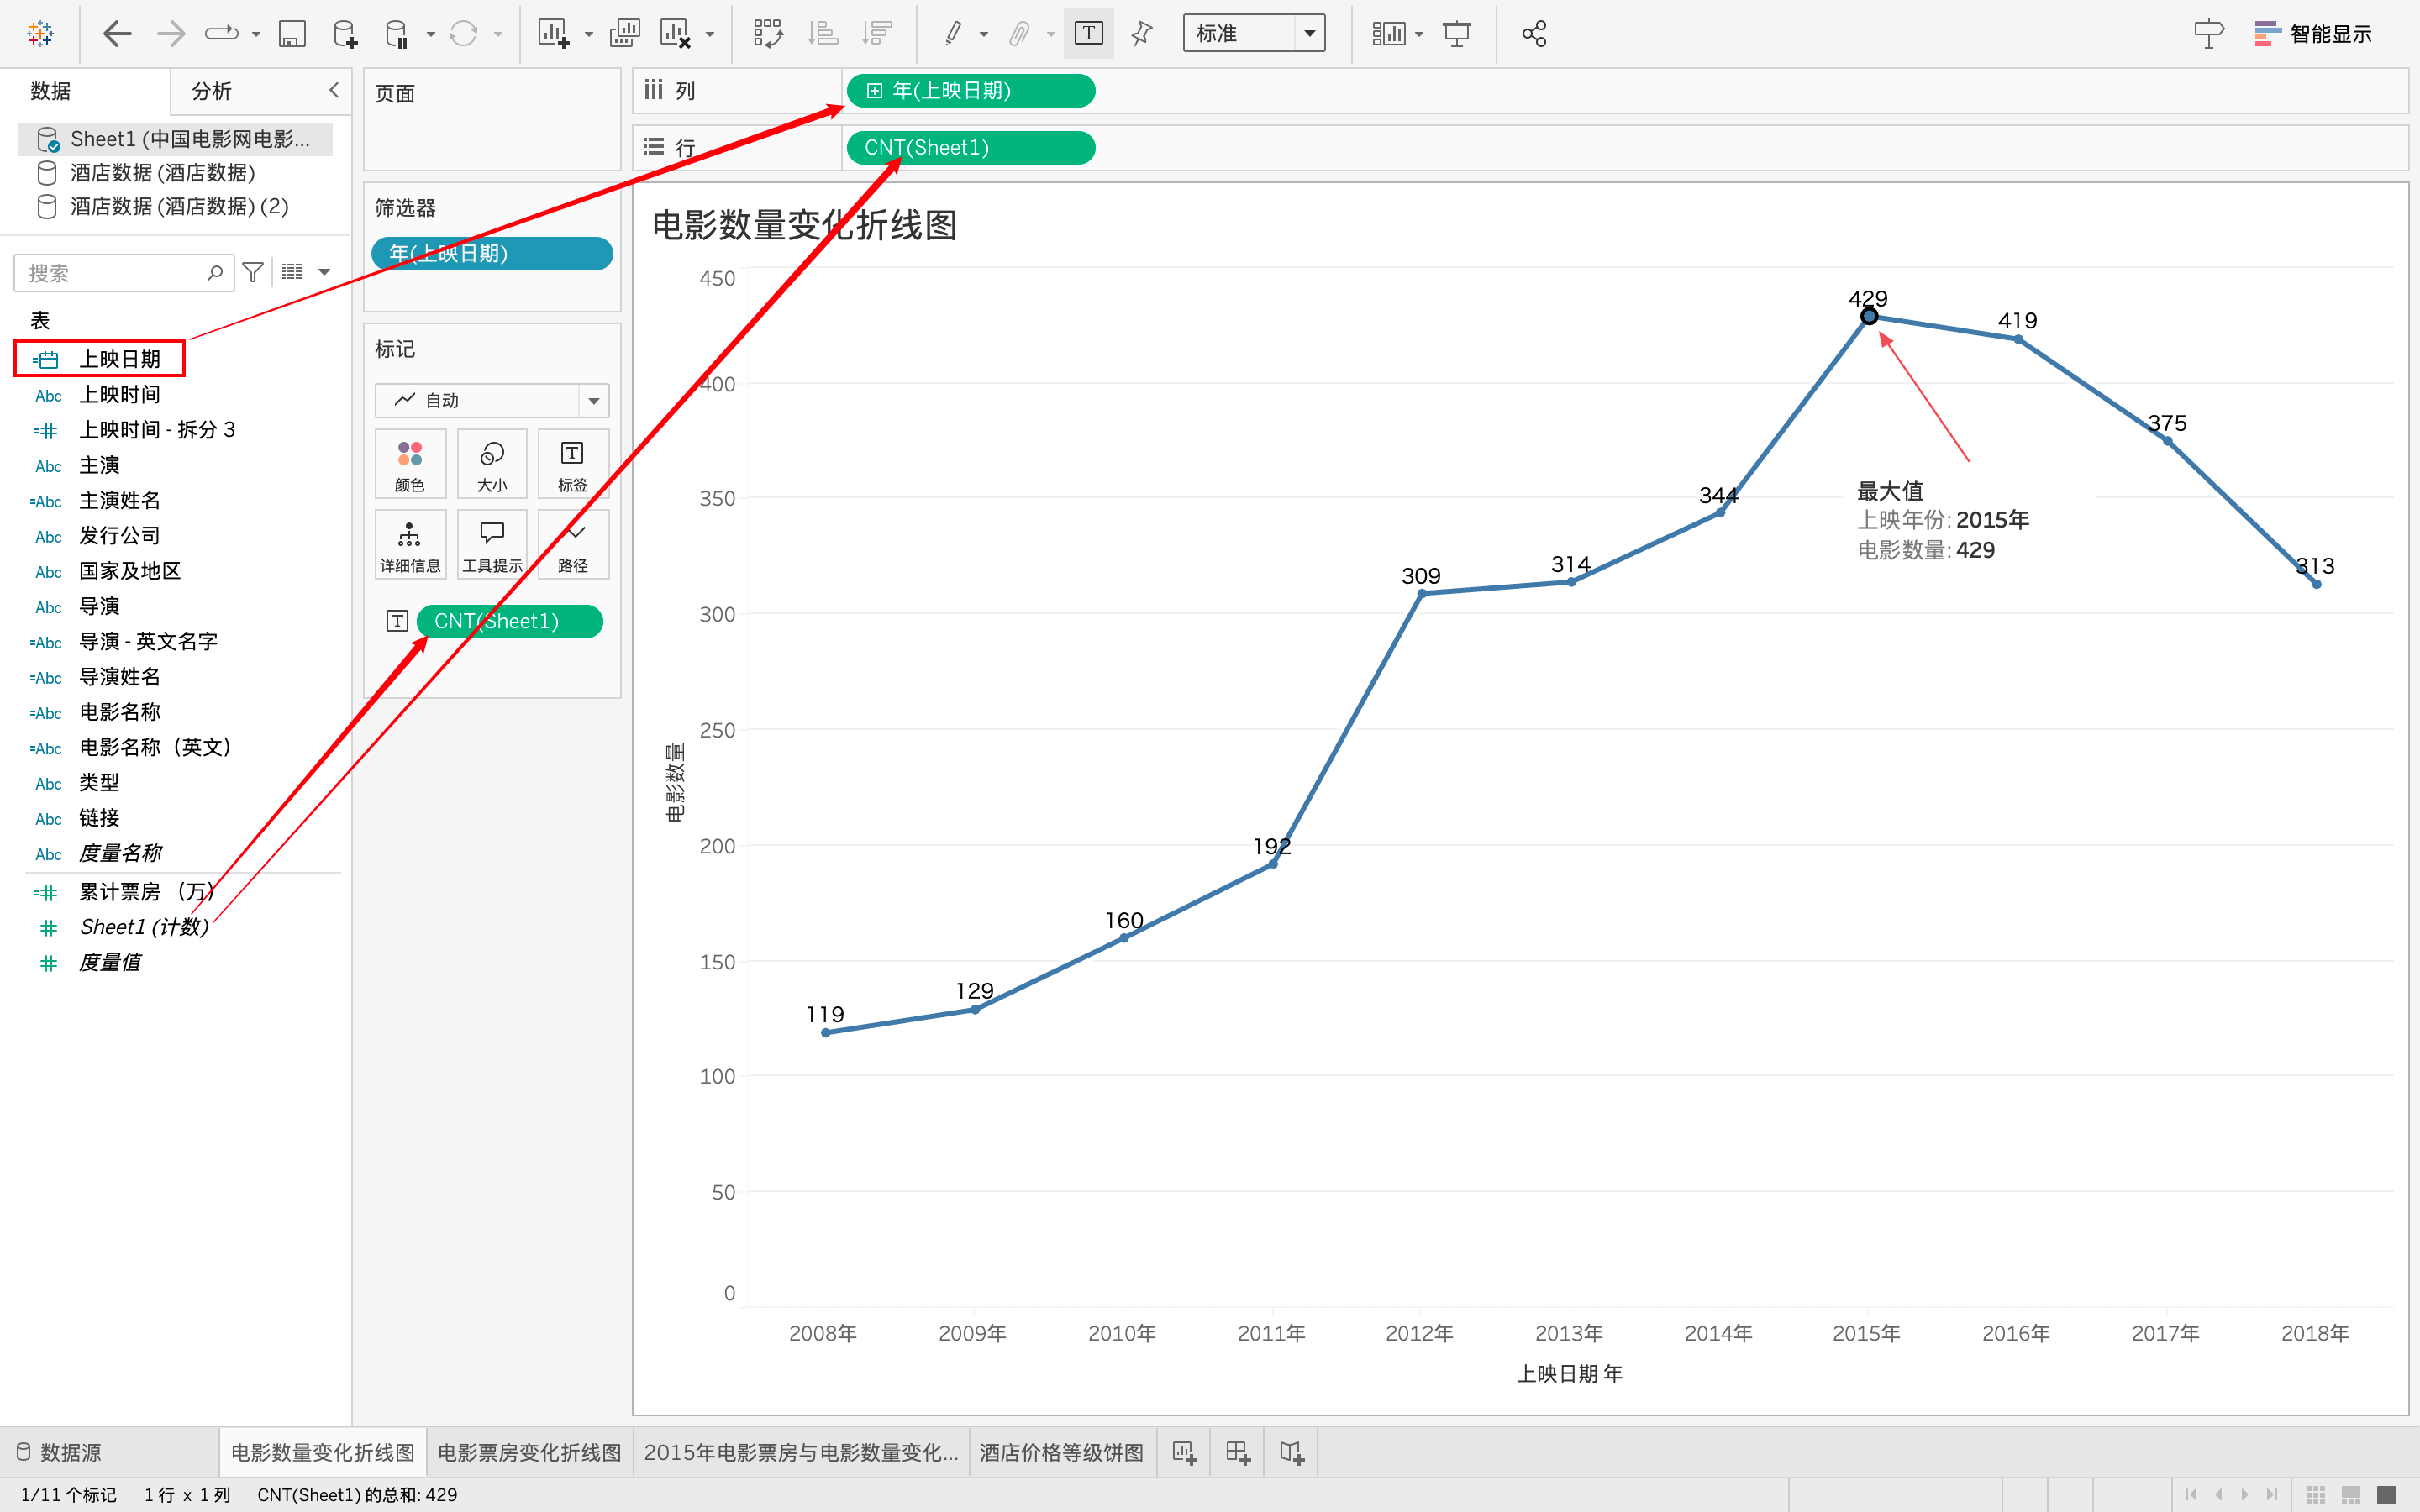Collapse the data pane with the chevron

[x=334, y=90]
